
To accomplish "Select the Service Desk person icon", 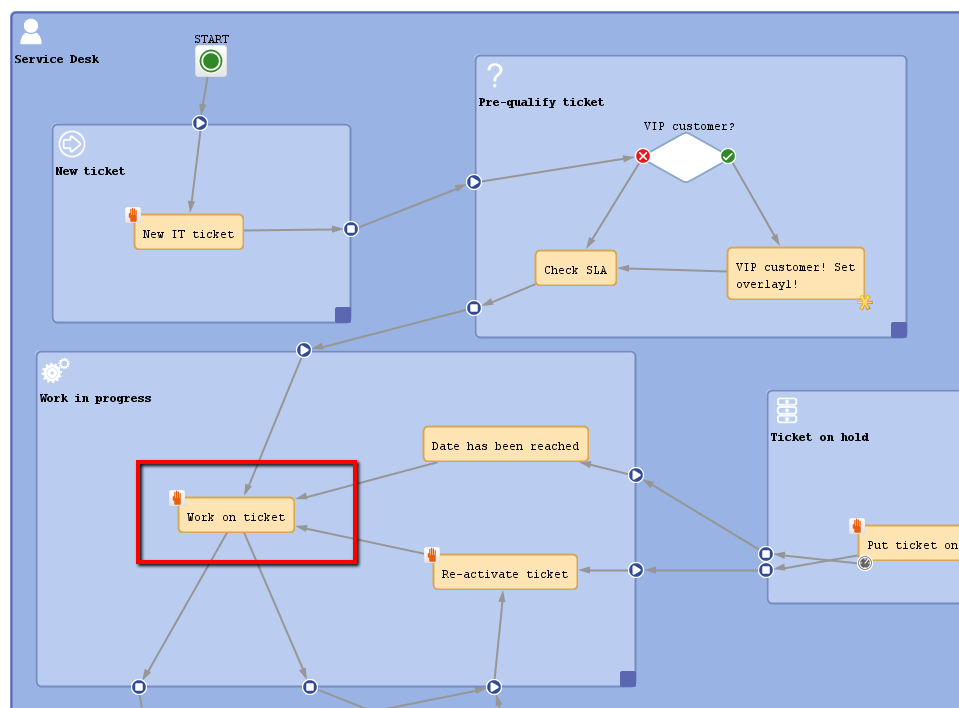I will pos(31,32).
